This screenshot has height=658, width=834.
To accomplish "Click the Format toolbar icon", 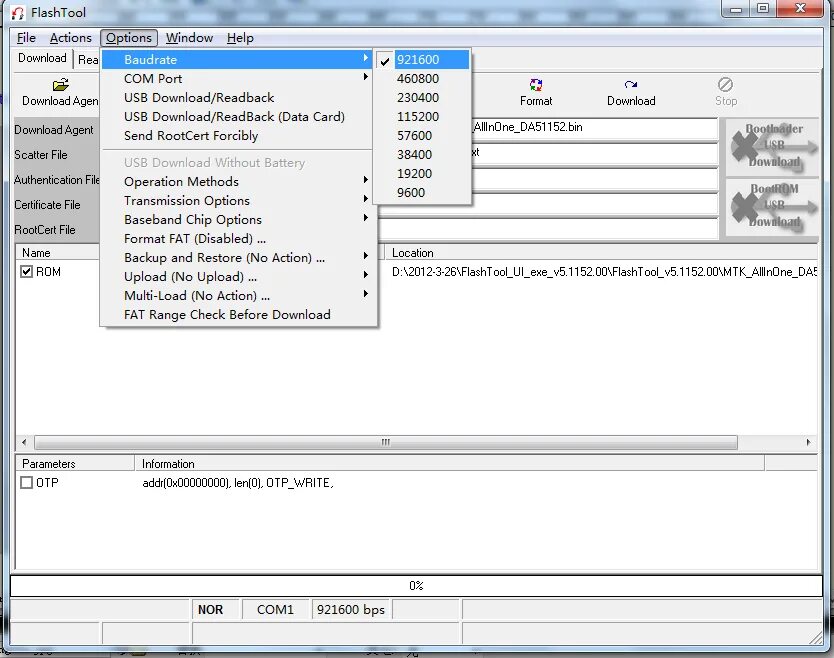I will click(536, 85).
